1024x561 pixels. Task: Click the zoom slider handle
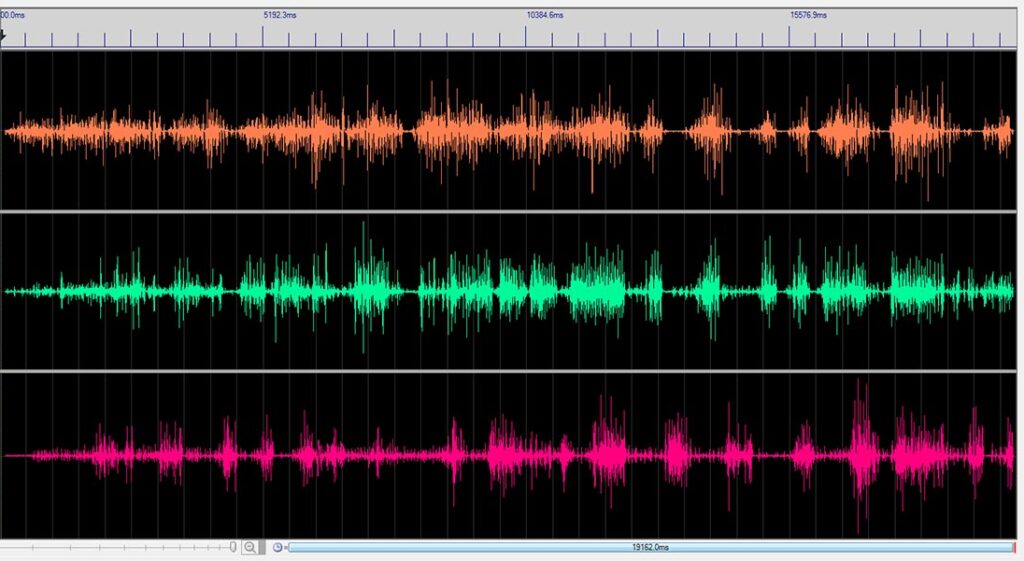(x=233, y=548)
